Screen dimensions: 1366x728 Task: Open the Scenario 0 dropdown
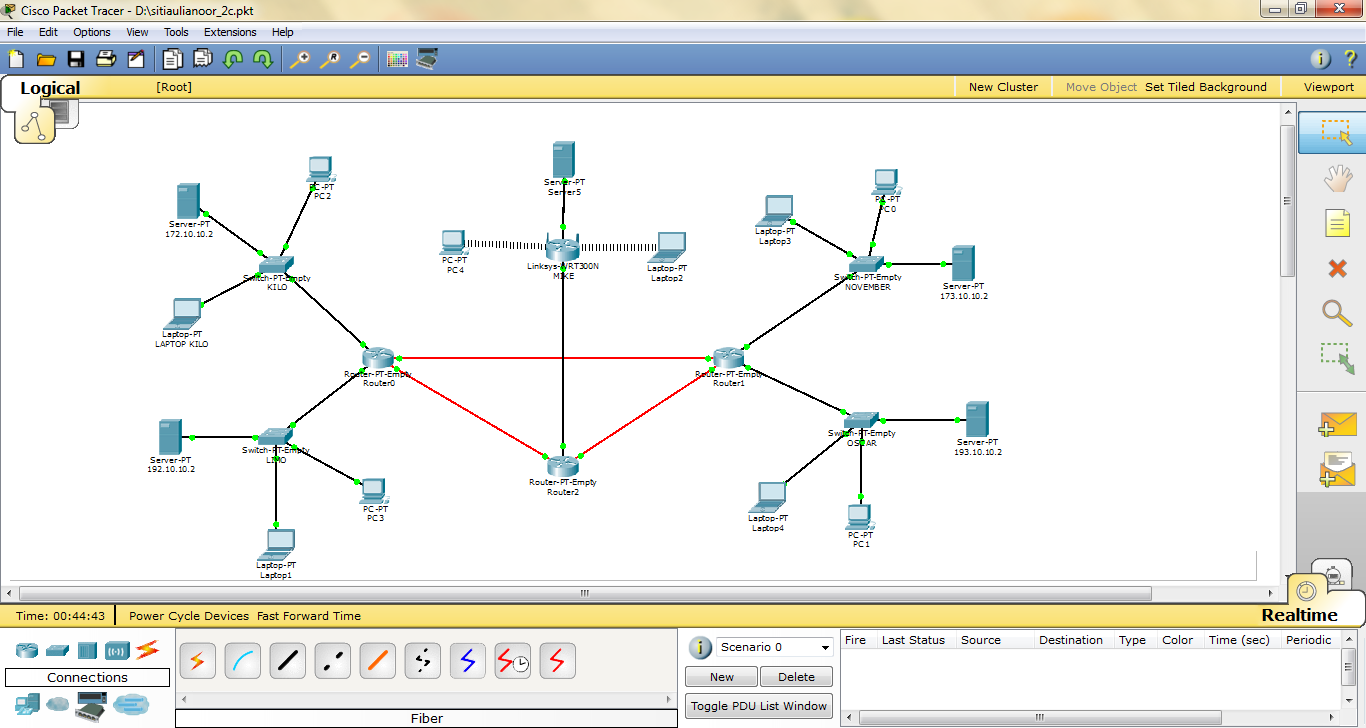point(775,647)
